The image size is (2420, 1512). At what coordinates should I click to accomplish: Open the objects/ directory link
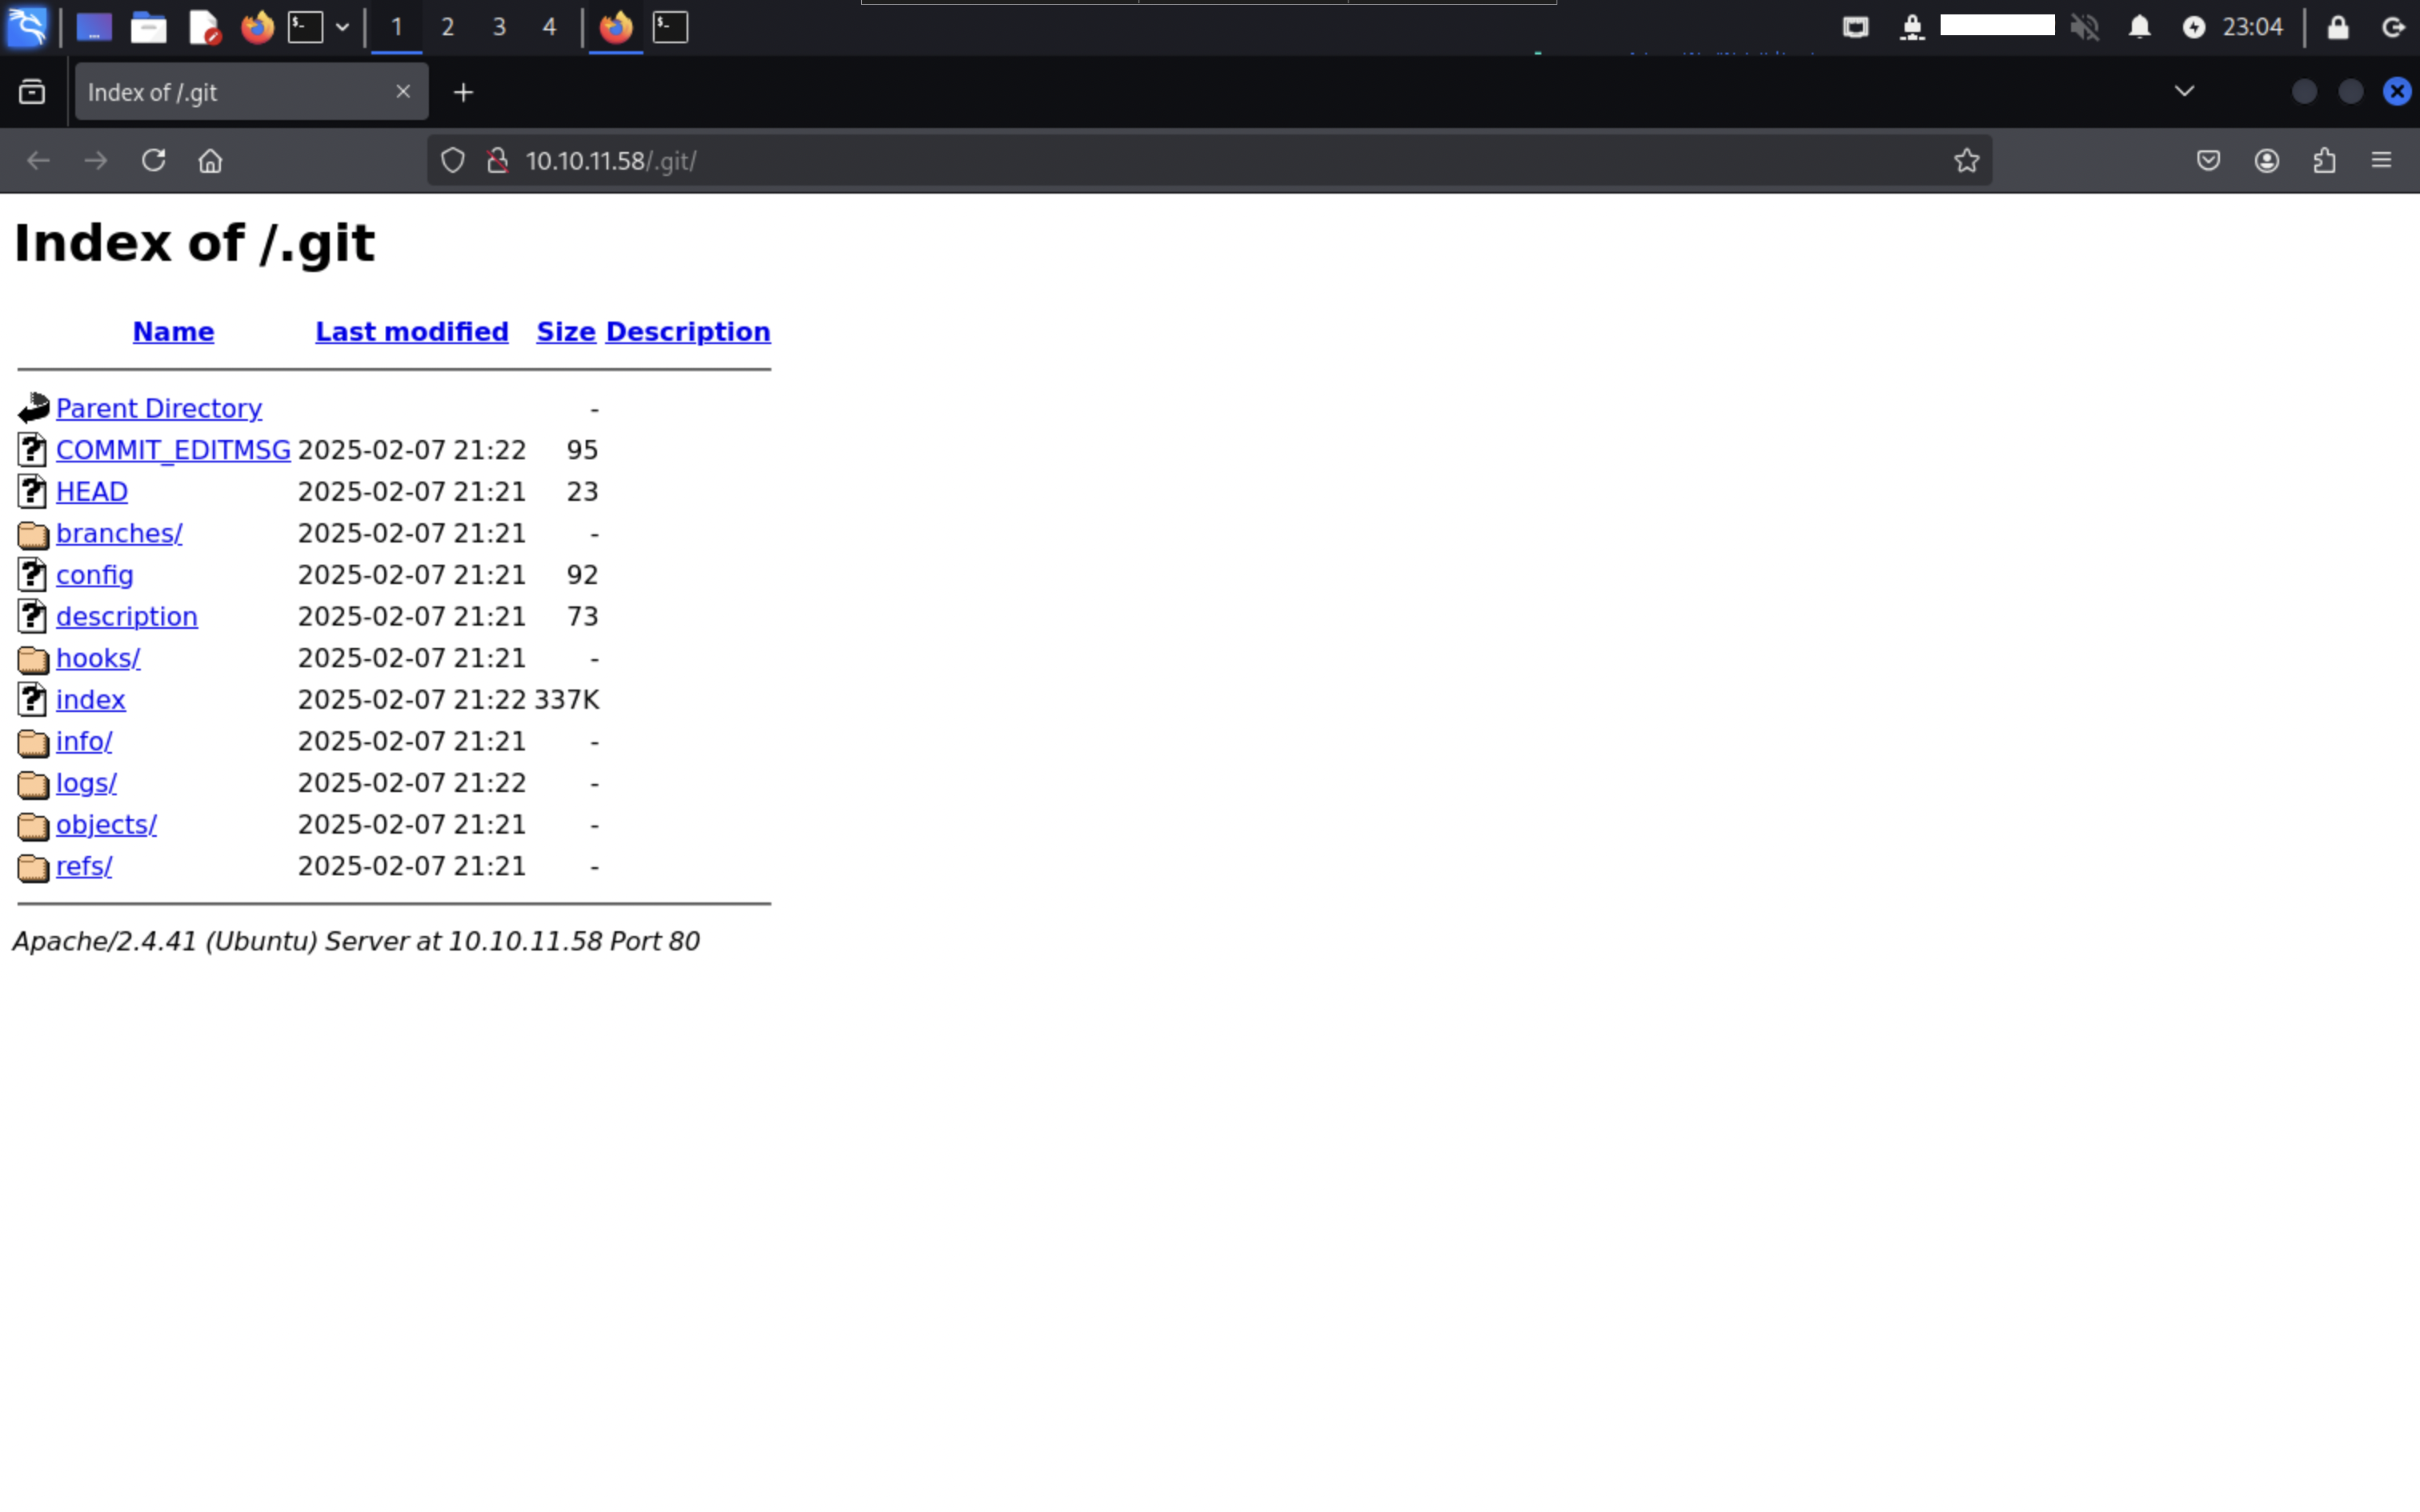tap(106, 824)
